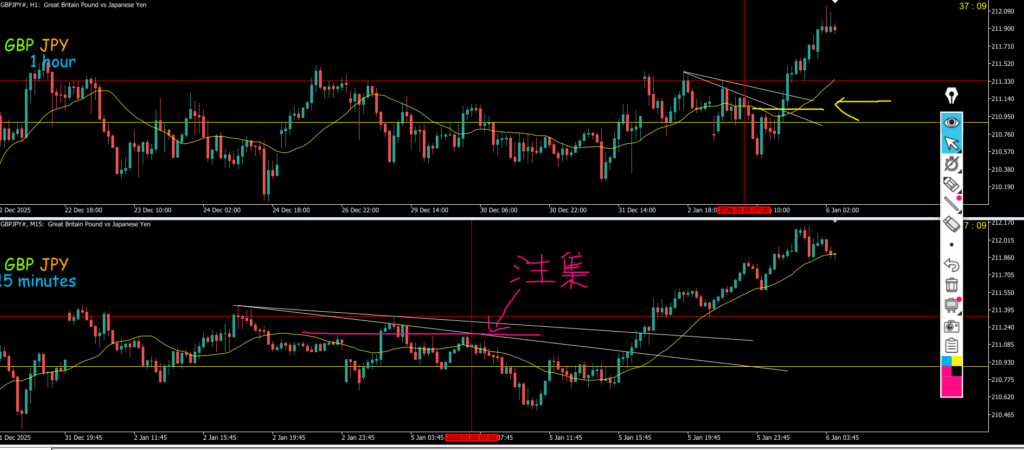1024x450 pixels.
Task: Click the brush size dot
Action: coord(952,245)
